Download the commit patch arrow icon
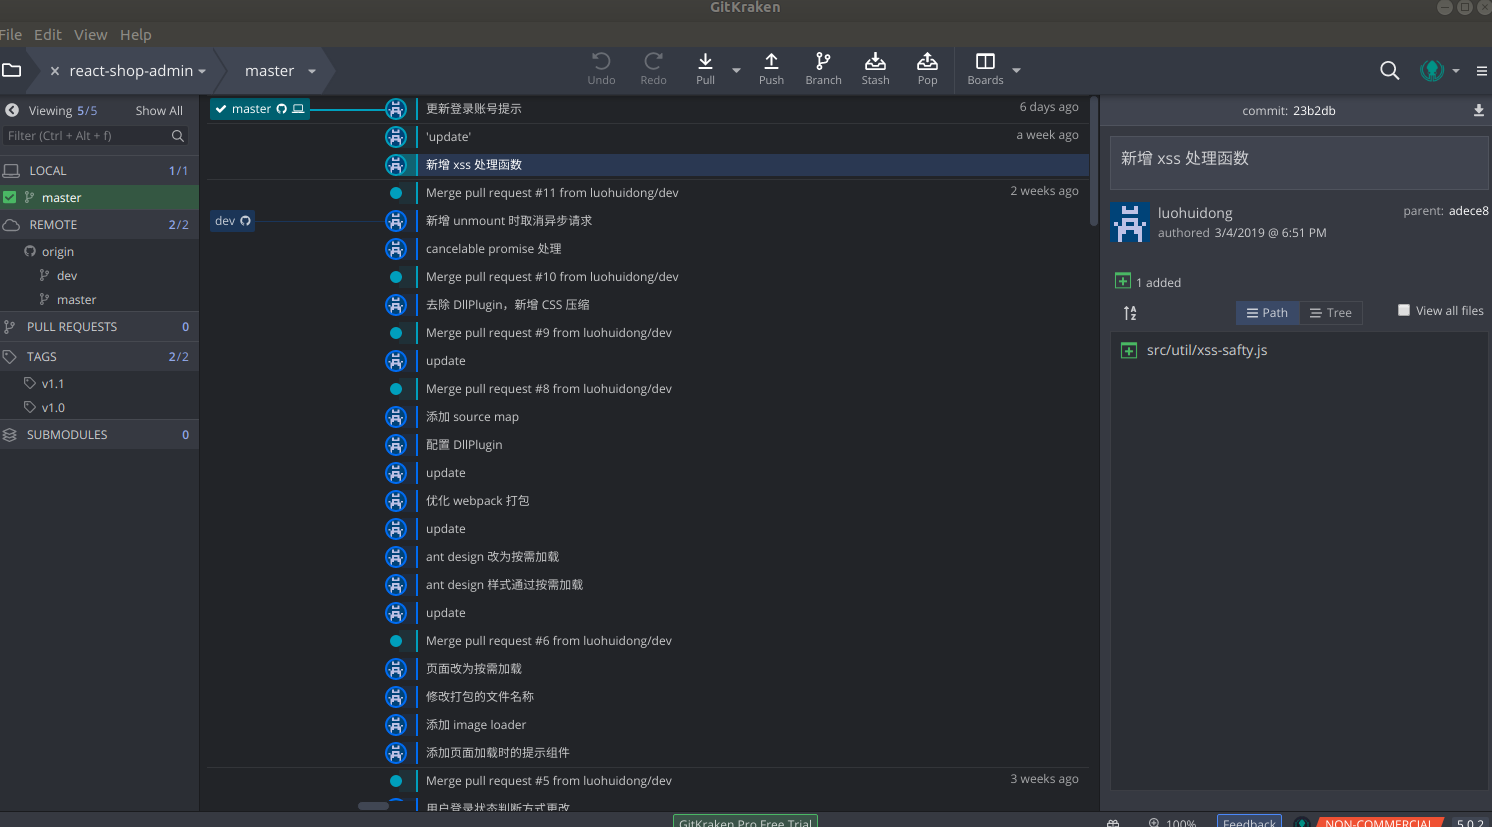Screen dimensions: 1492x827 pyautogui.click(x=1479, y=110)
